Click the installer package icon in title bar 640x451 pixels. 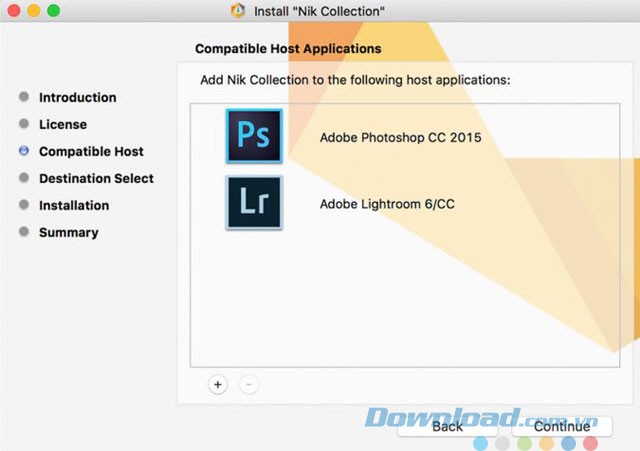coord(237,11)
